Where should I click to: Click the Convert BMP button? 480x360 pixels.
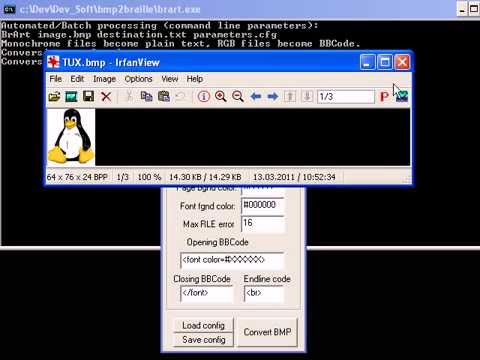(x=267, y=332)
